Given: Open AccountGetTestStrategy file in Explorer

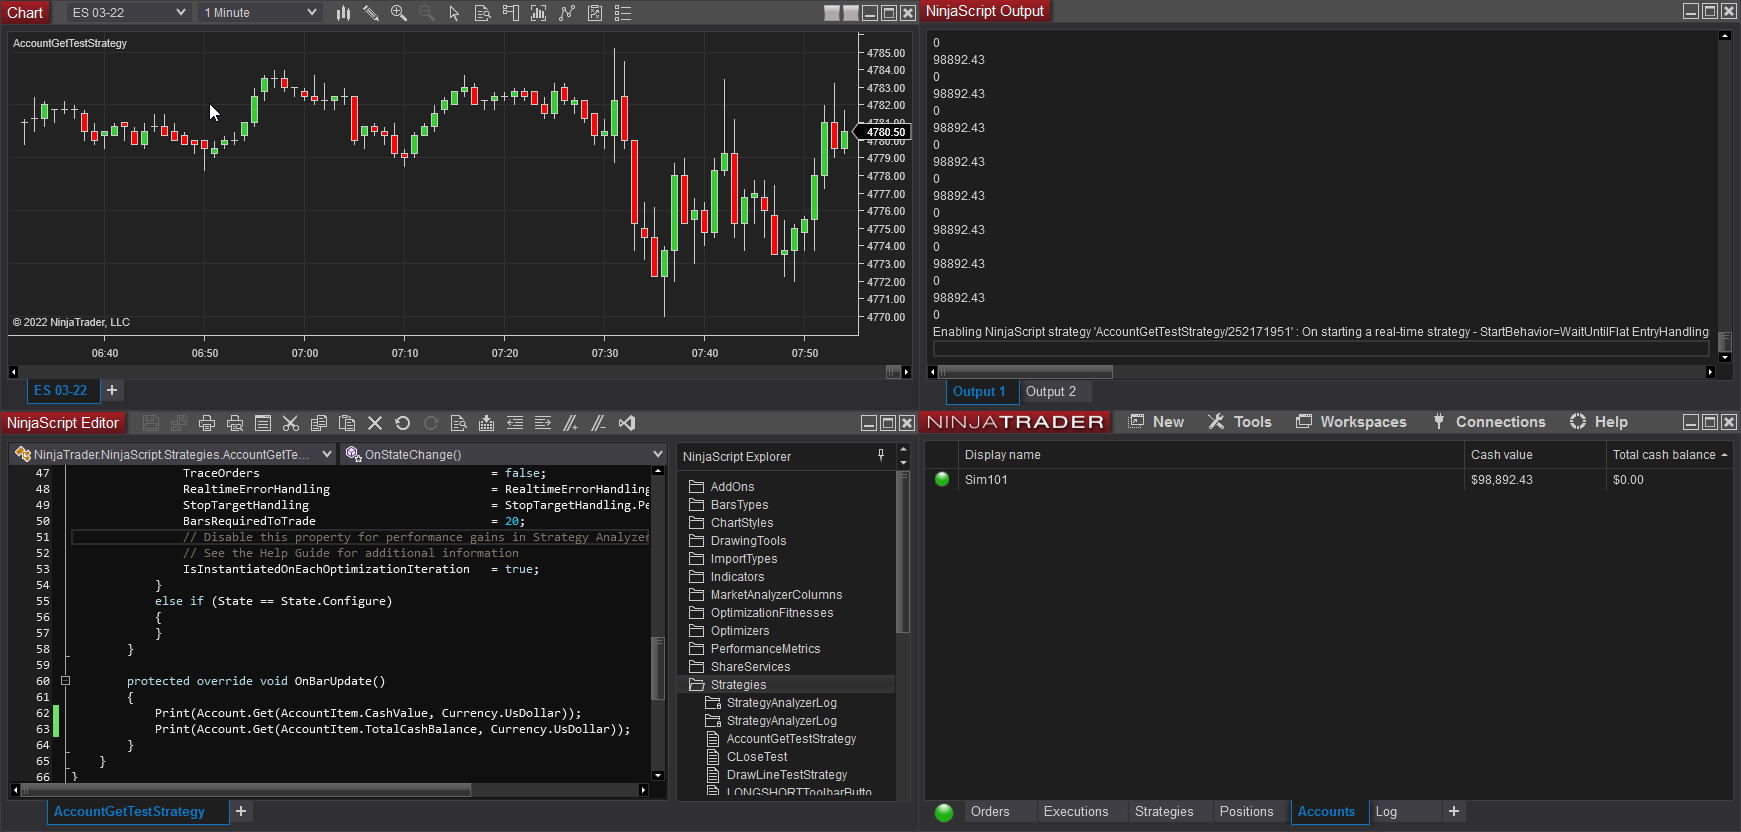Looking at the screenshot, I should click(x=781, y=739).
